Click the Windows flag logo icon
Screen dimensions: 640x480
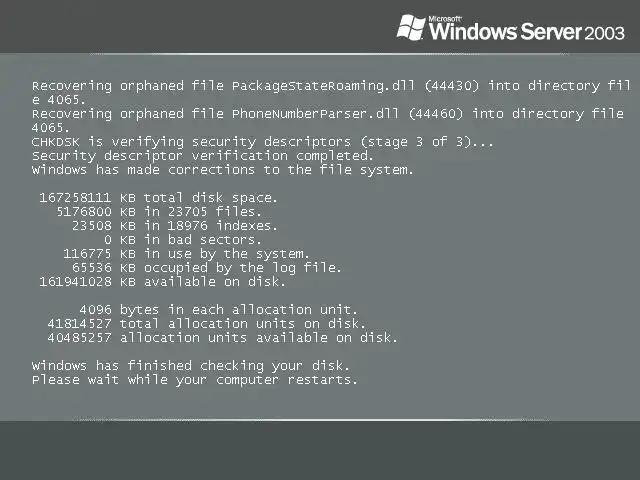pyautogui.click(x=411, y=27)
